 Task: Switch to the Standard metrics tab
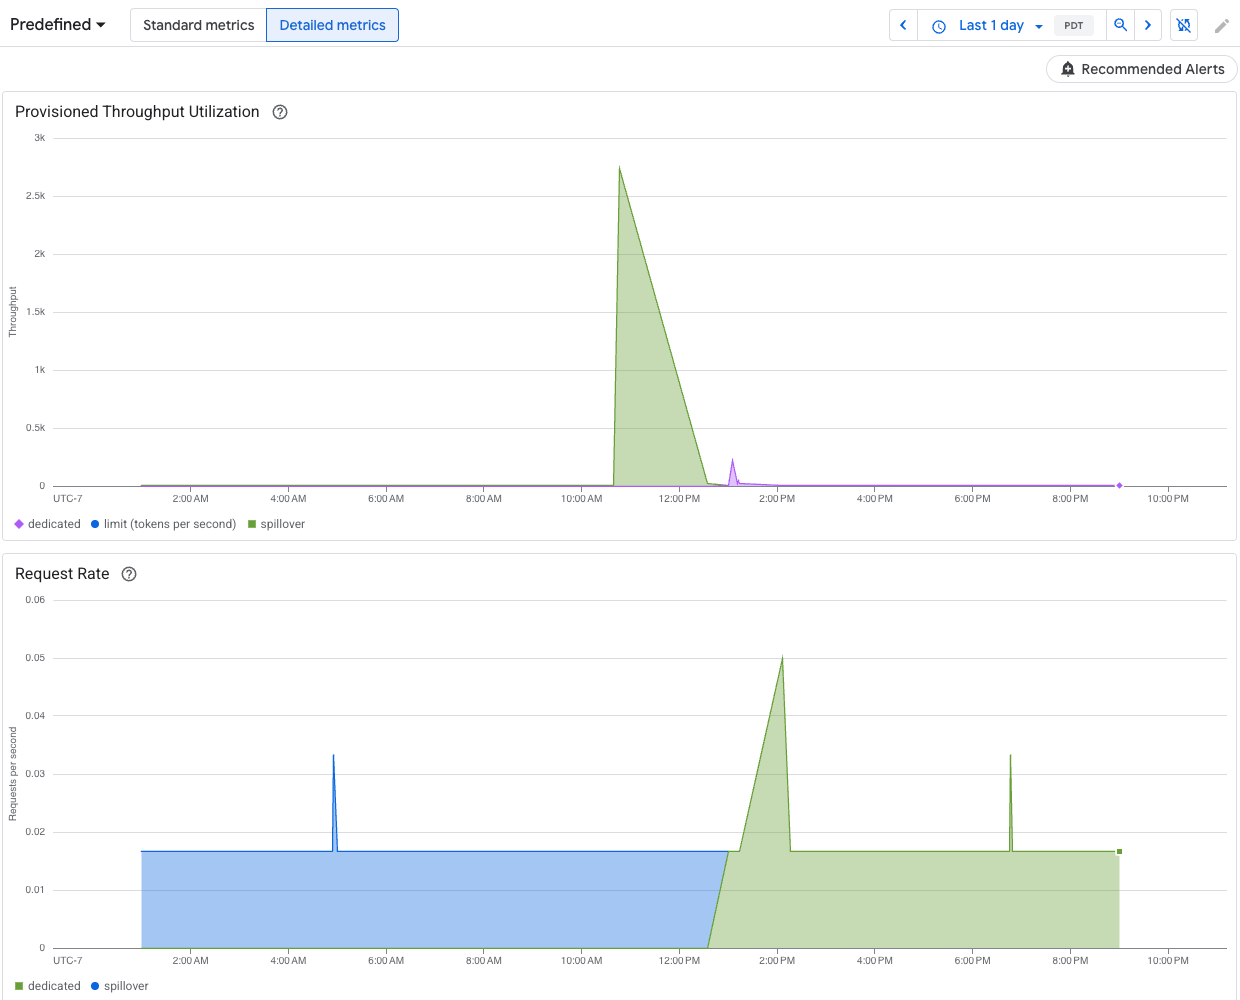click(199, 25)
